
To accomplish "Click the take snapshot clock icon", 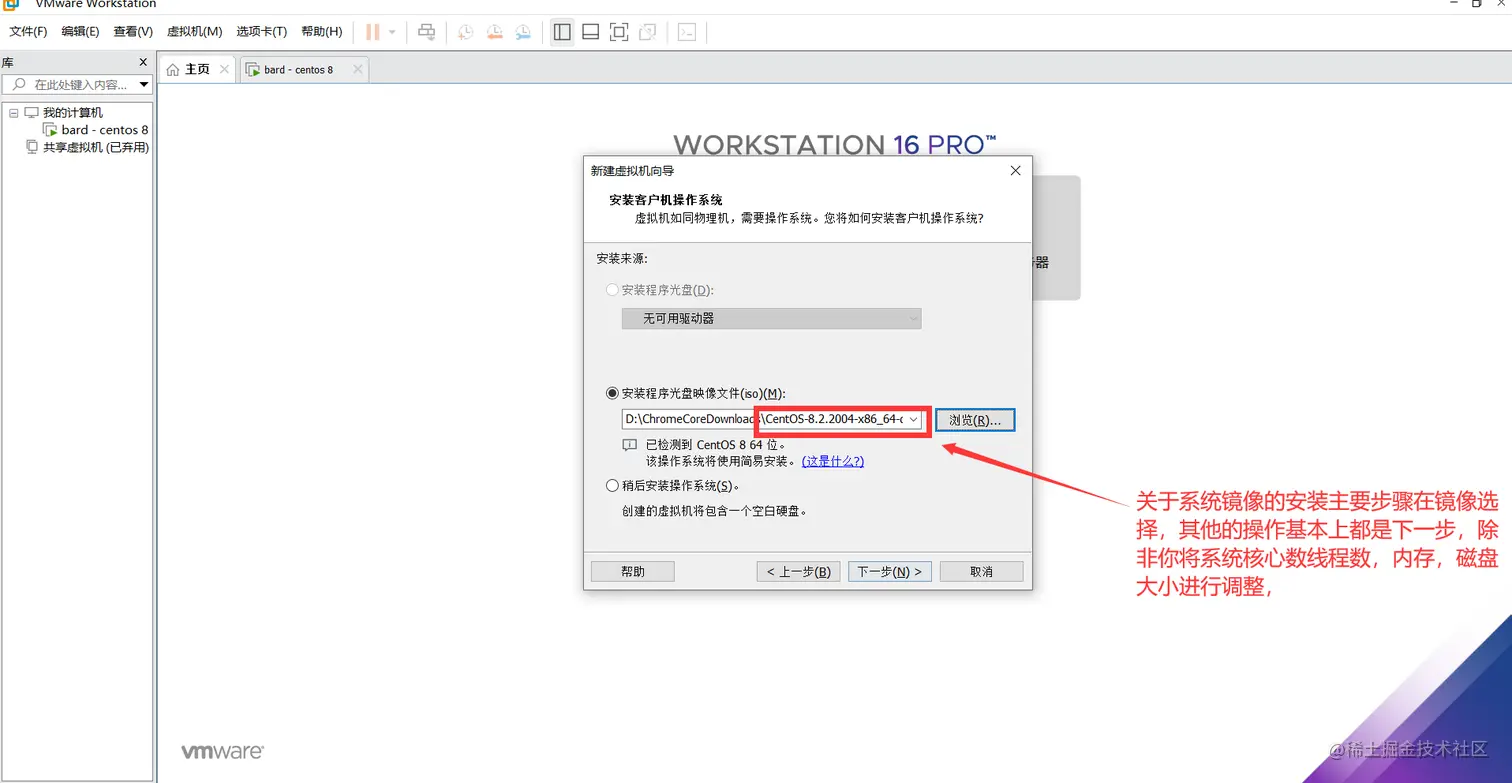I will pyautogui.click(x=465, y=32).
